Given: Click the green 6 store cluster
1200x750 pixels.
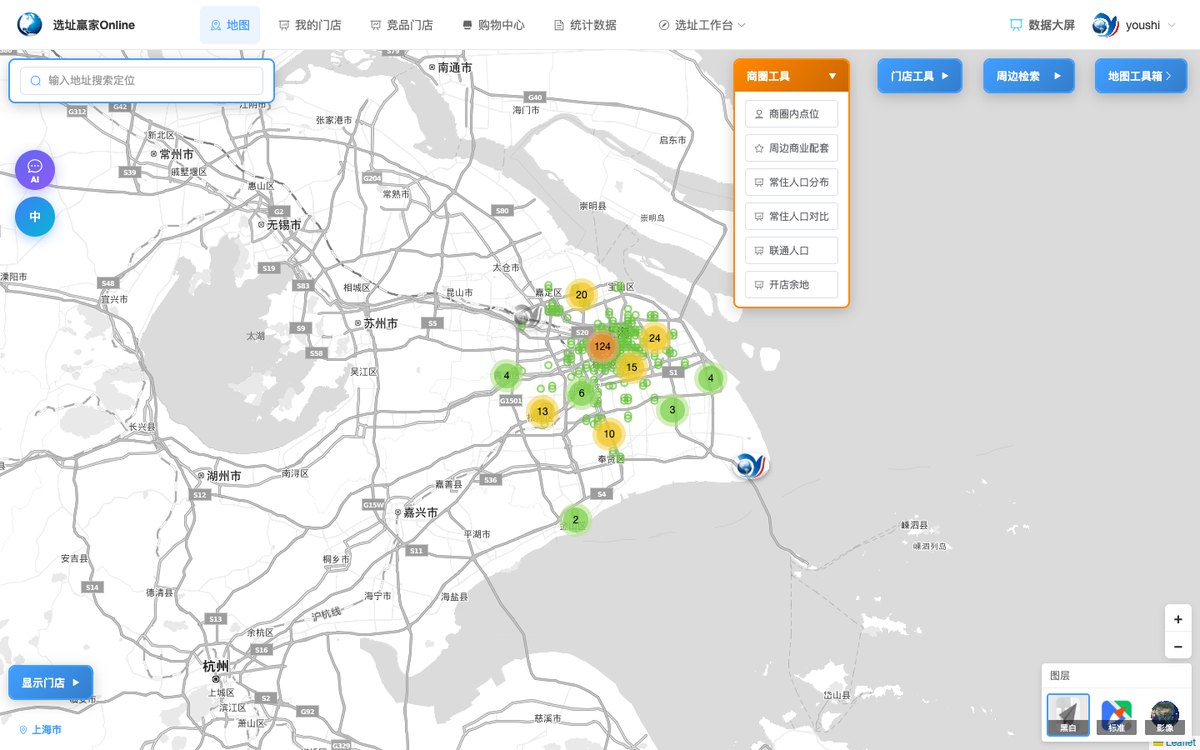Looking at the screenshot, I should coord(582,393).
